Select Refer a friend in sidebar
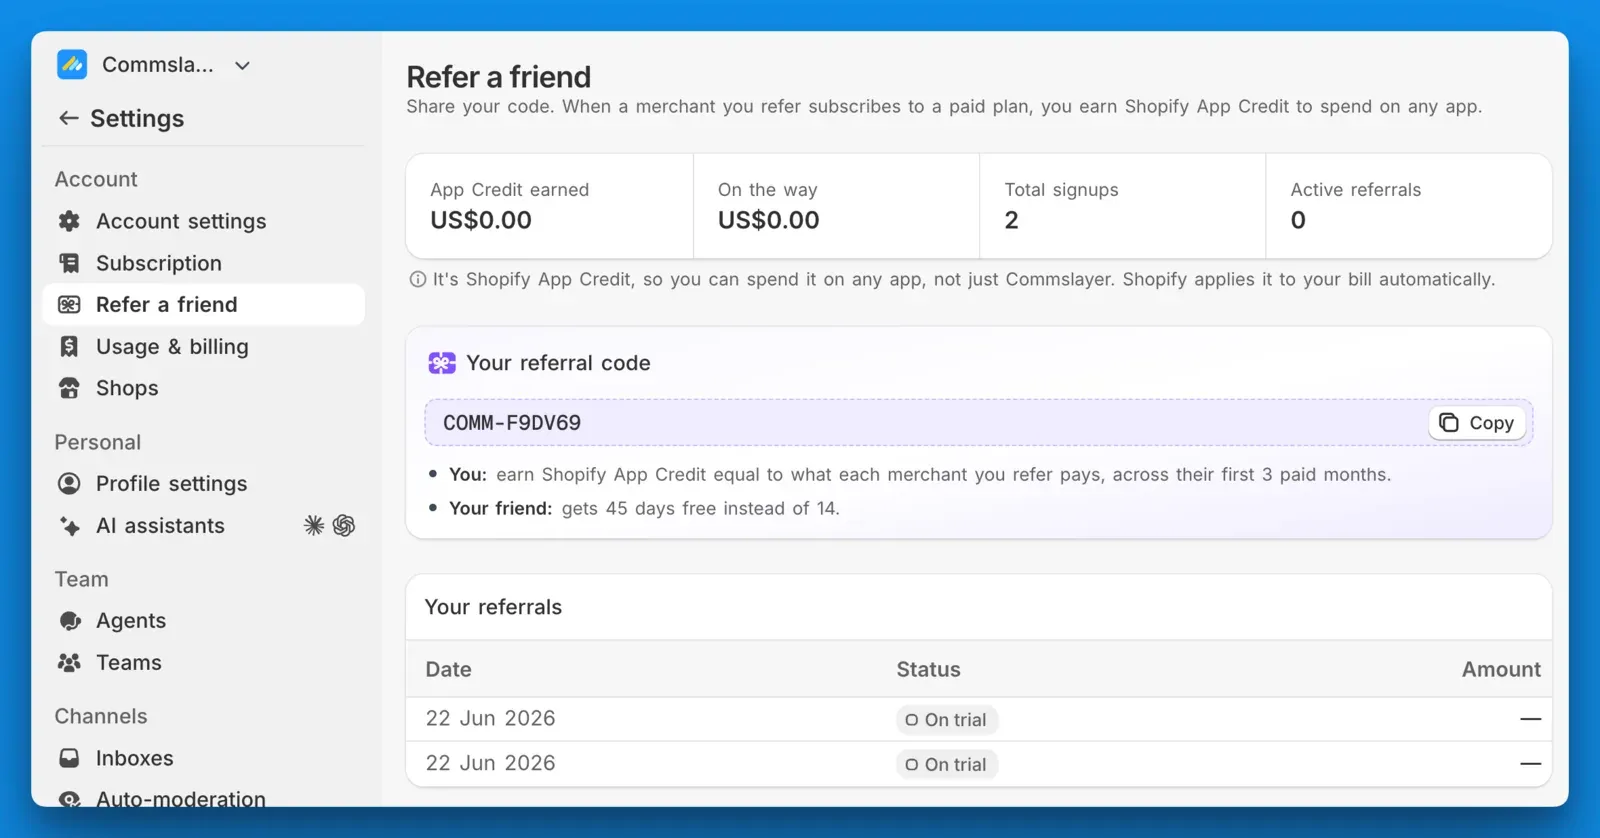This screenshot has height=838, width=1600. click(203, 305)
